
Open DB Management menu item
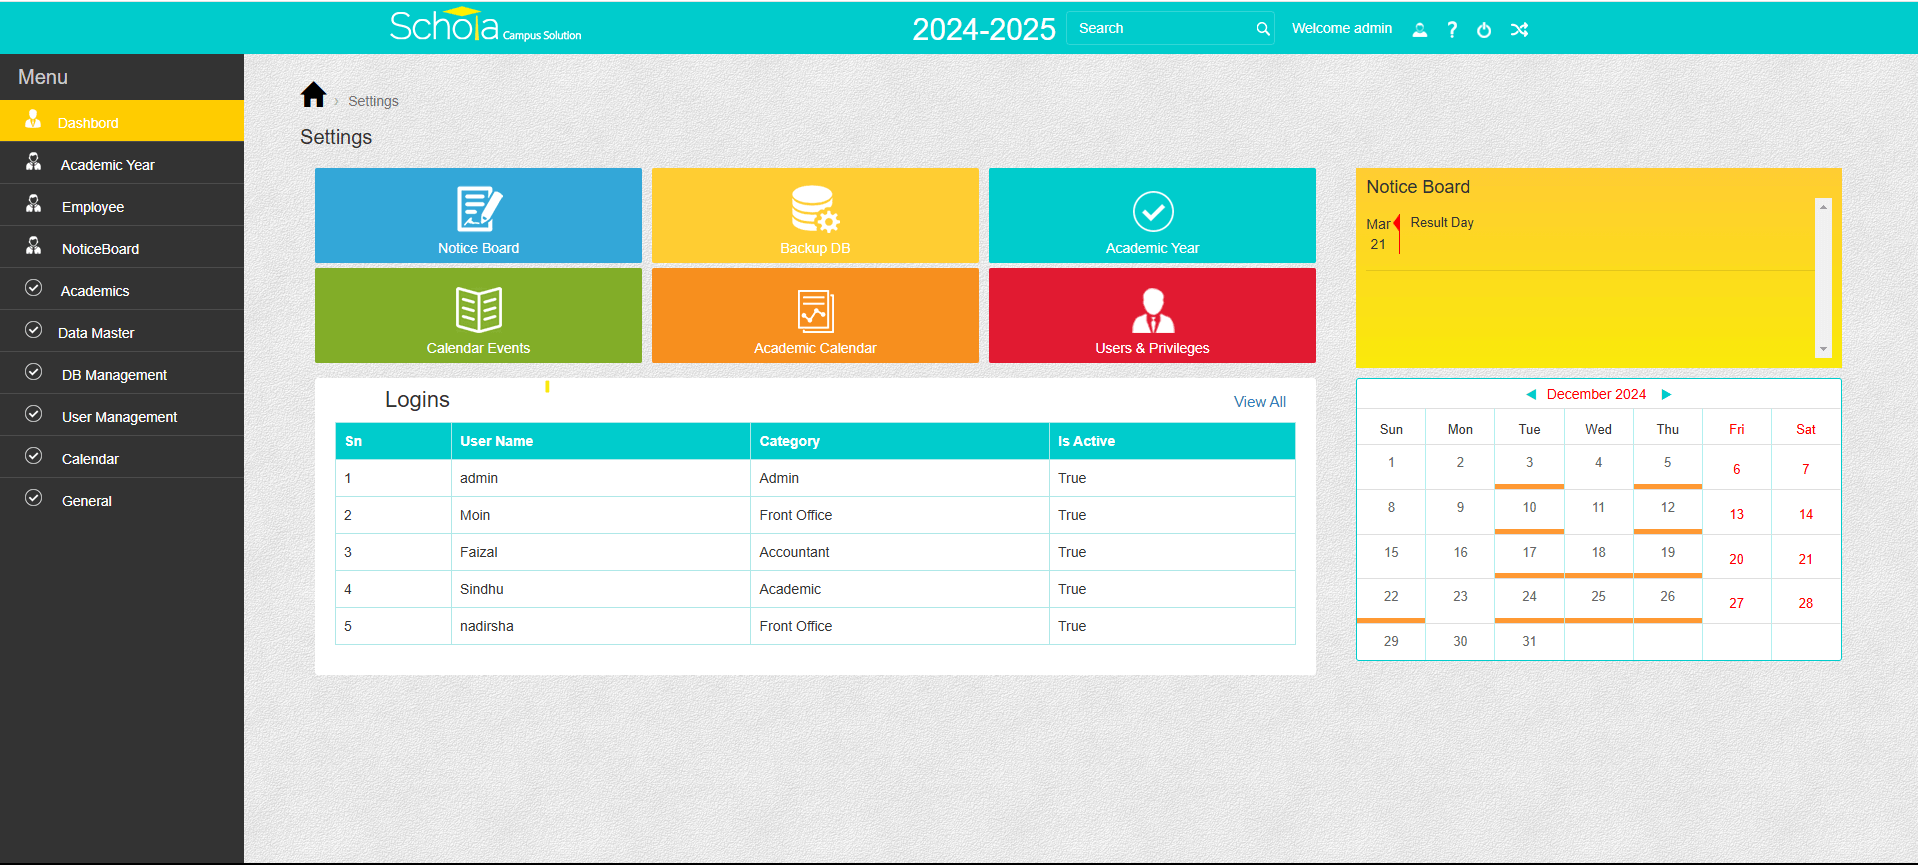[114, 375]
